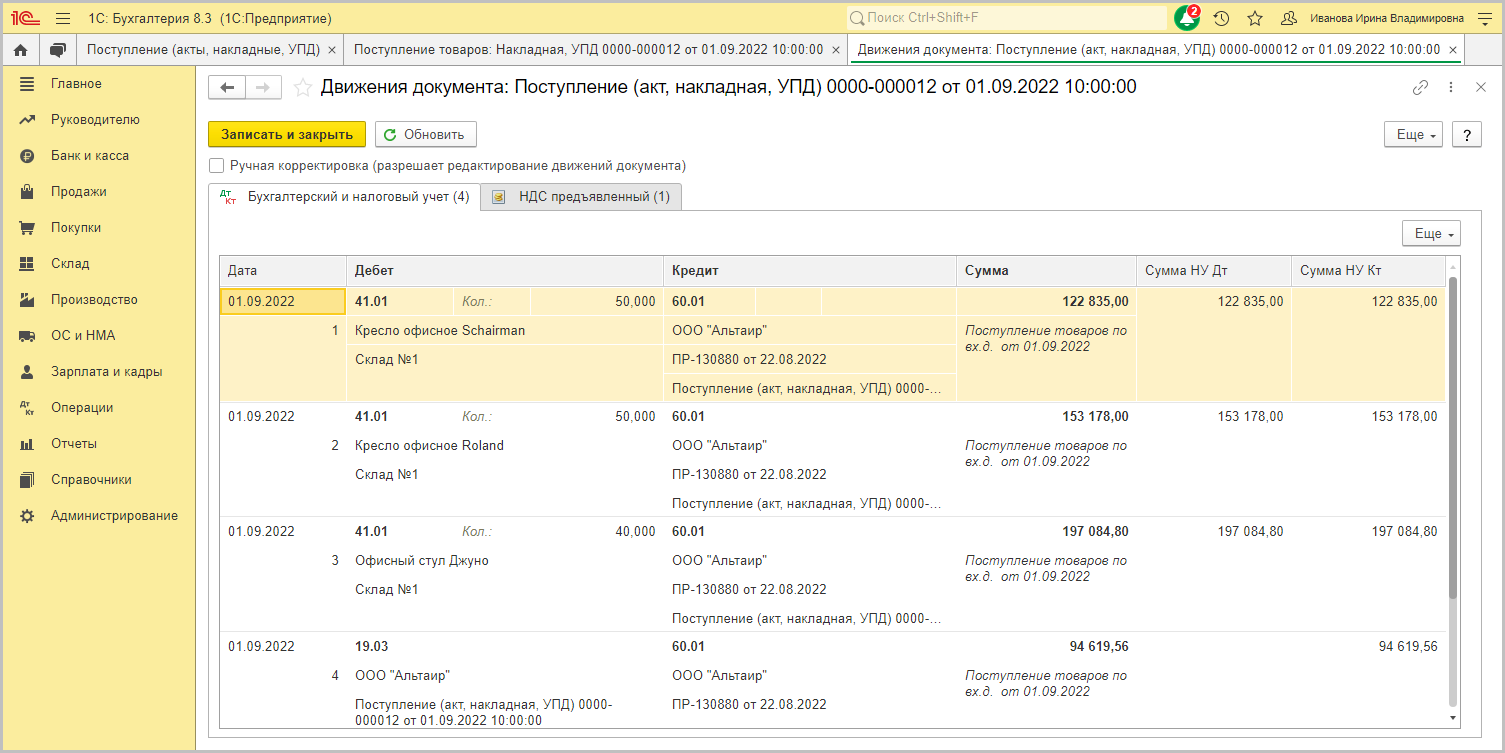Select Кресло офисное Schairman cell
This screenshot has height=753, width=1505.
click(x=505, y=331)
